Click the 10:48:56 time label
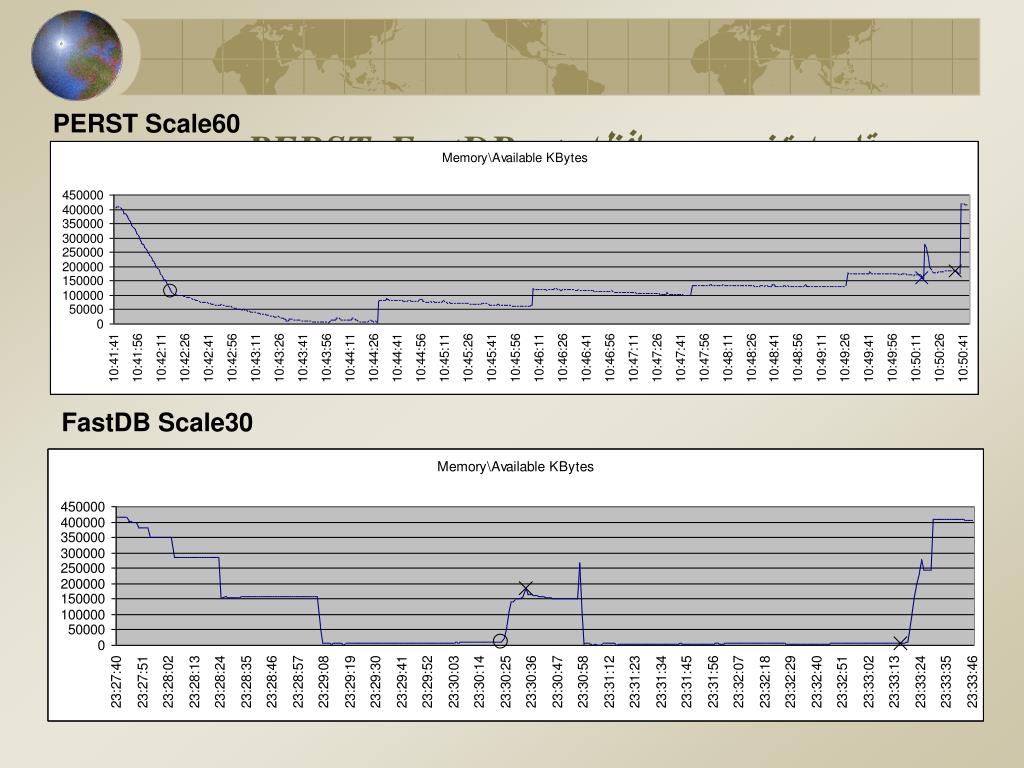The height and width of the screenshot is (768, 1024). 797,357
